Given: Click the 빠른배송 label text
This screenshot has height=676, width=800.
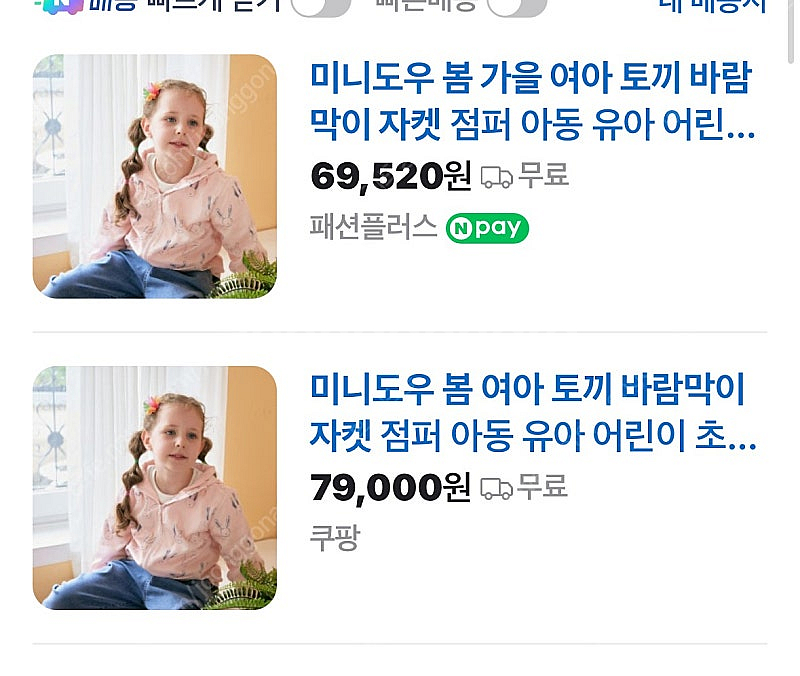Looking at the screenshot, I should (426, 5).
